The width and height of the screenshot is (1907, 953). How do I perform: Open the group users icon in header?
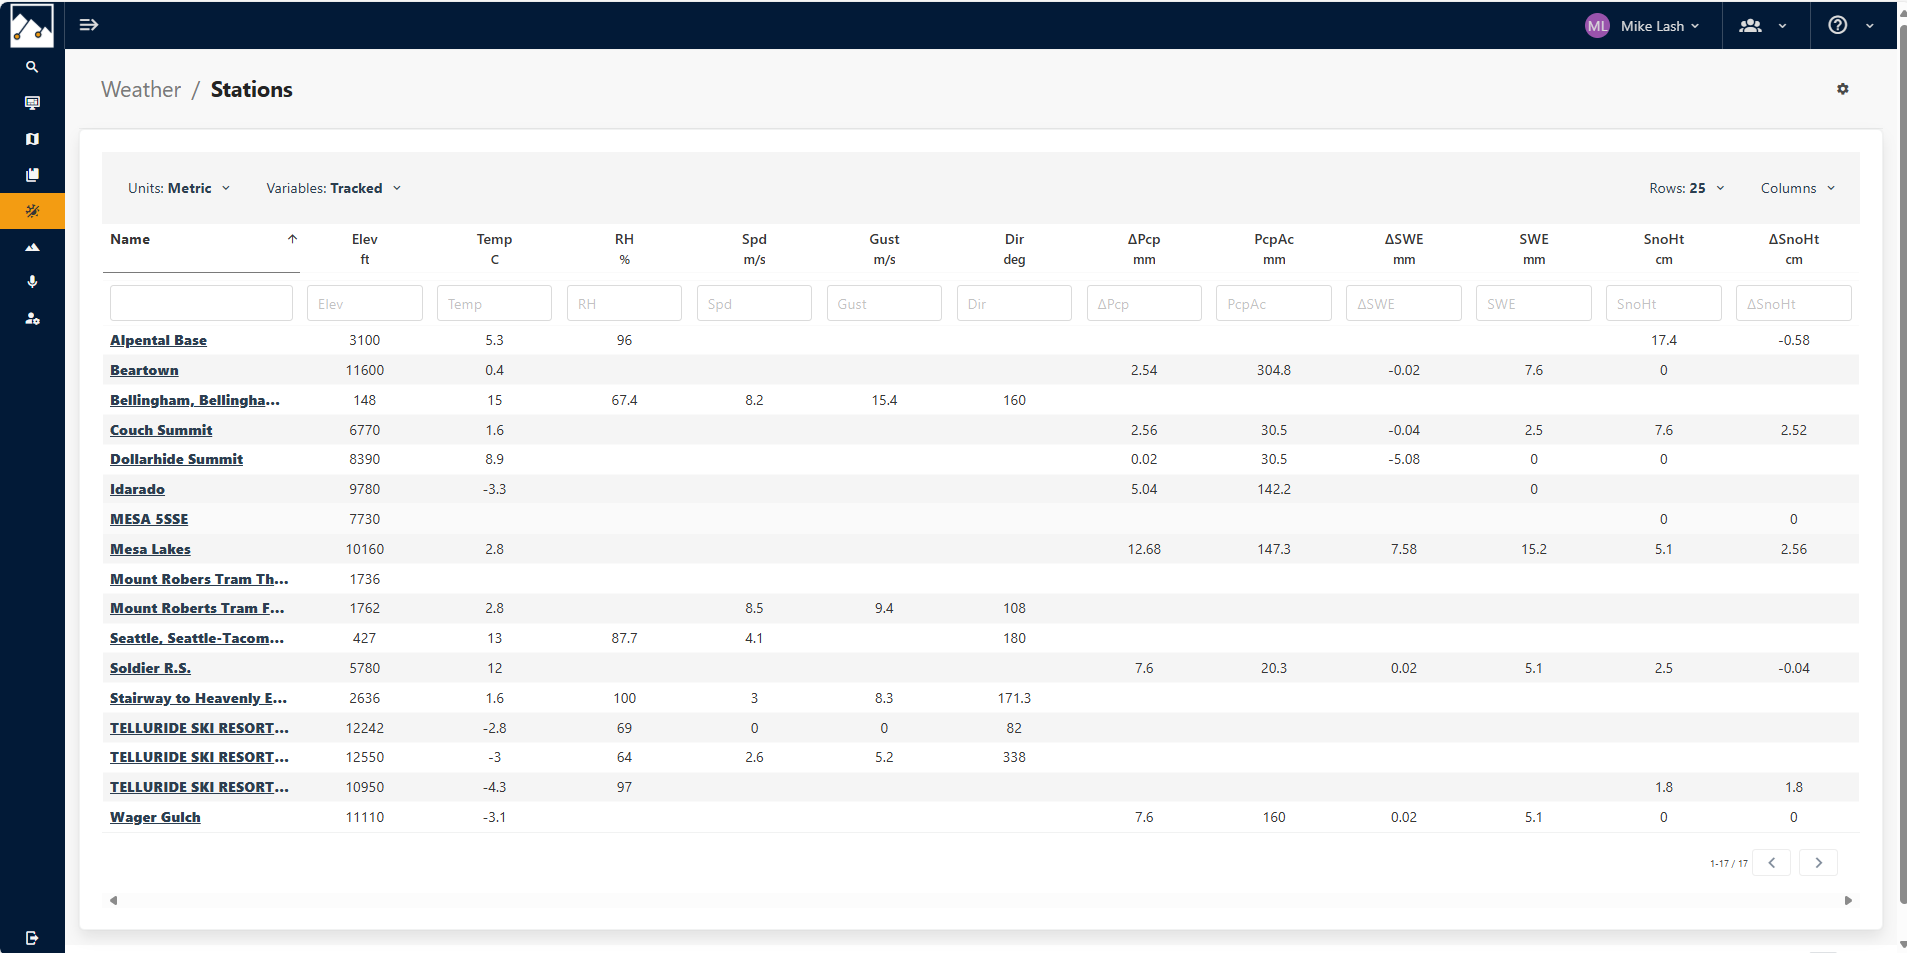1750,26
